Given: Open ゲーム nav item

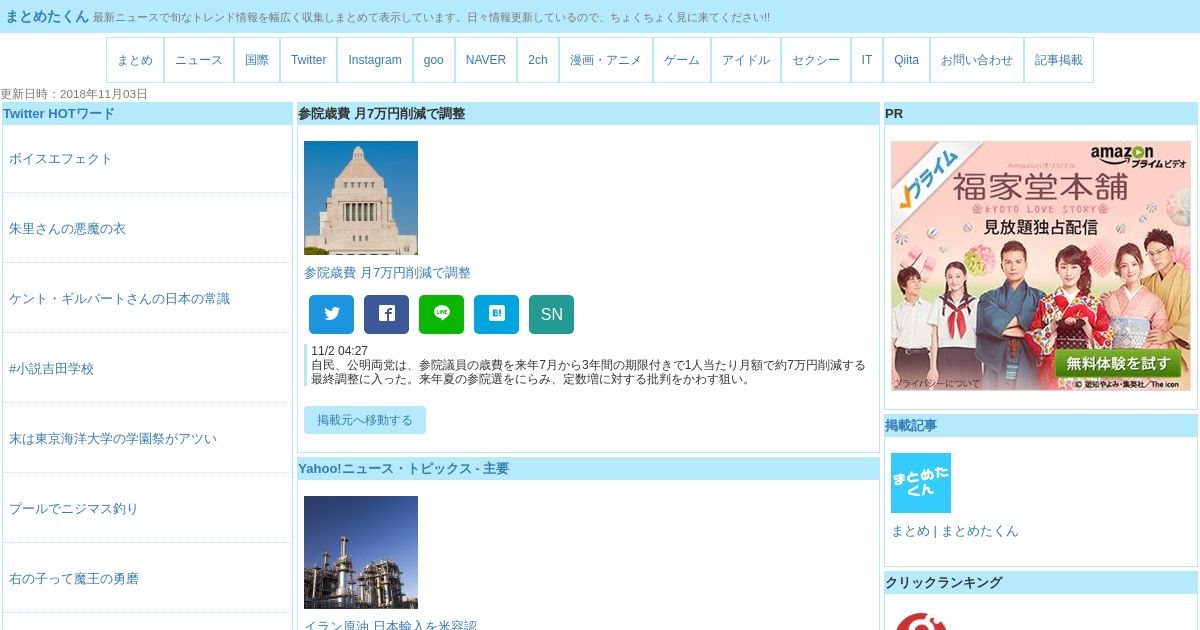Looking at the screenshot, I should tap(682, 60).
